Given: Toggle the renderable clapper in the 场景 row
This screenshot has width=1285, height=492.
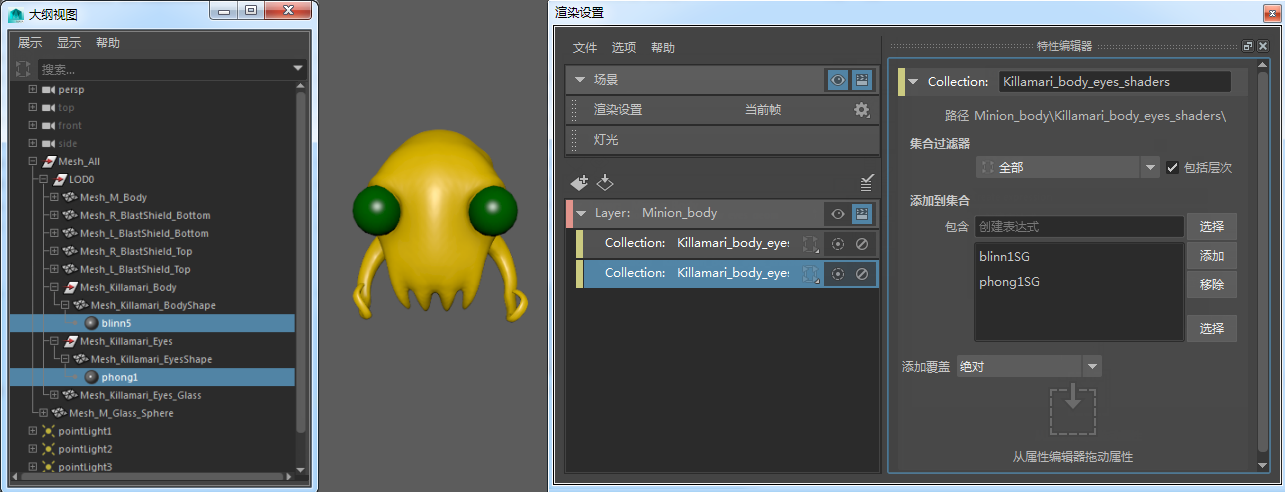Looking at the screenshot, I should click(x=861, y=80).
